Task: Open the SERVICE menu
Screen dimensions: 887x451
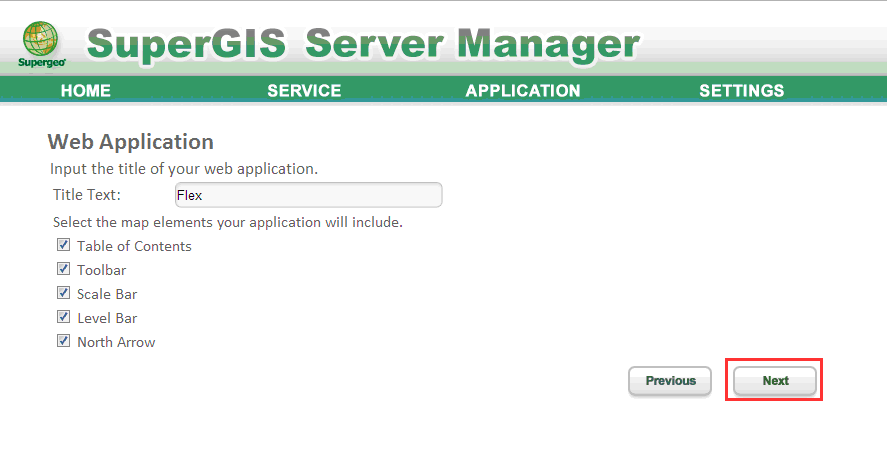Action: [304, 91]
